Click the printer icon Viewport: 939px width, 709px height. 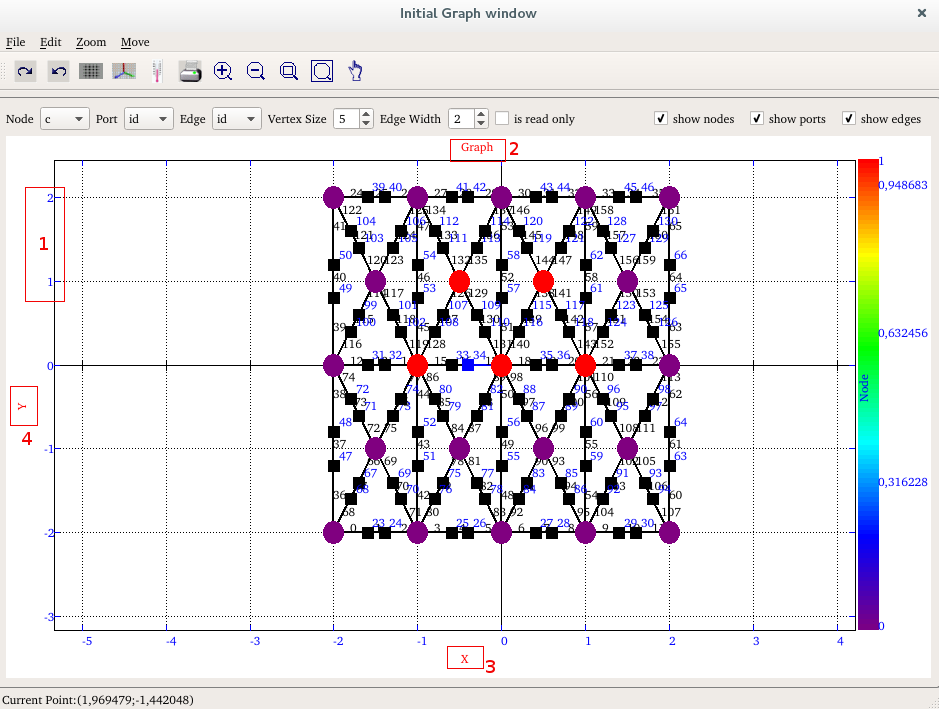coord(190,71)
